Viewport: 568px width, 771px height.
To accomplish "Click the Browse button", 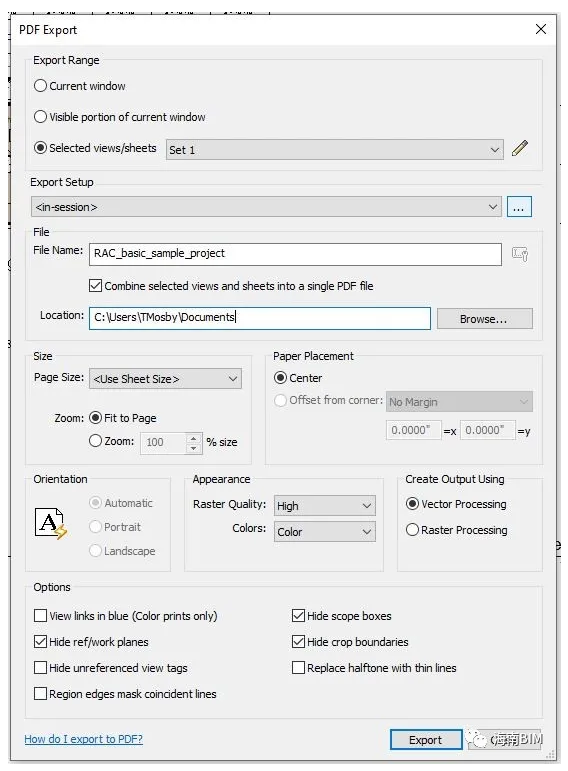I will click(484, 319).
